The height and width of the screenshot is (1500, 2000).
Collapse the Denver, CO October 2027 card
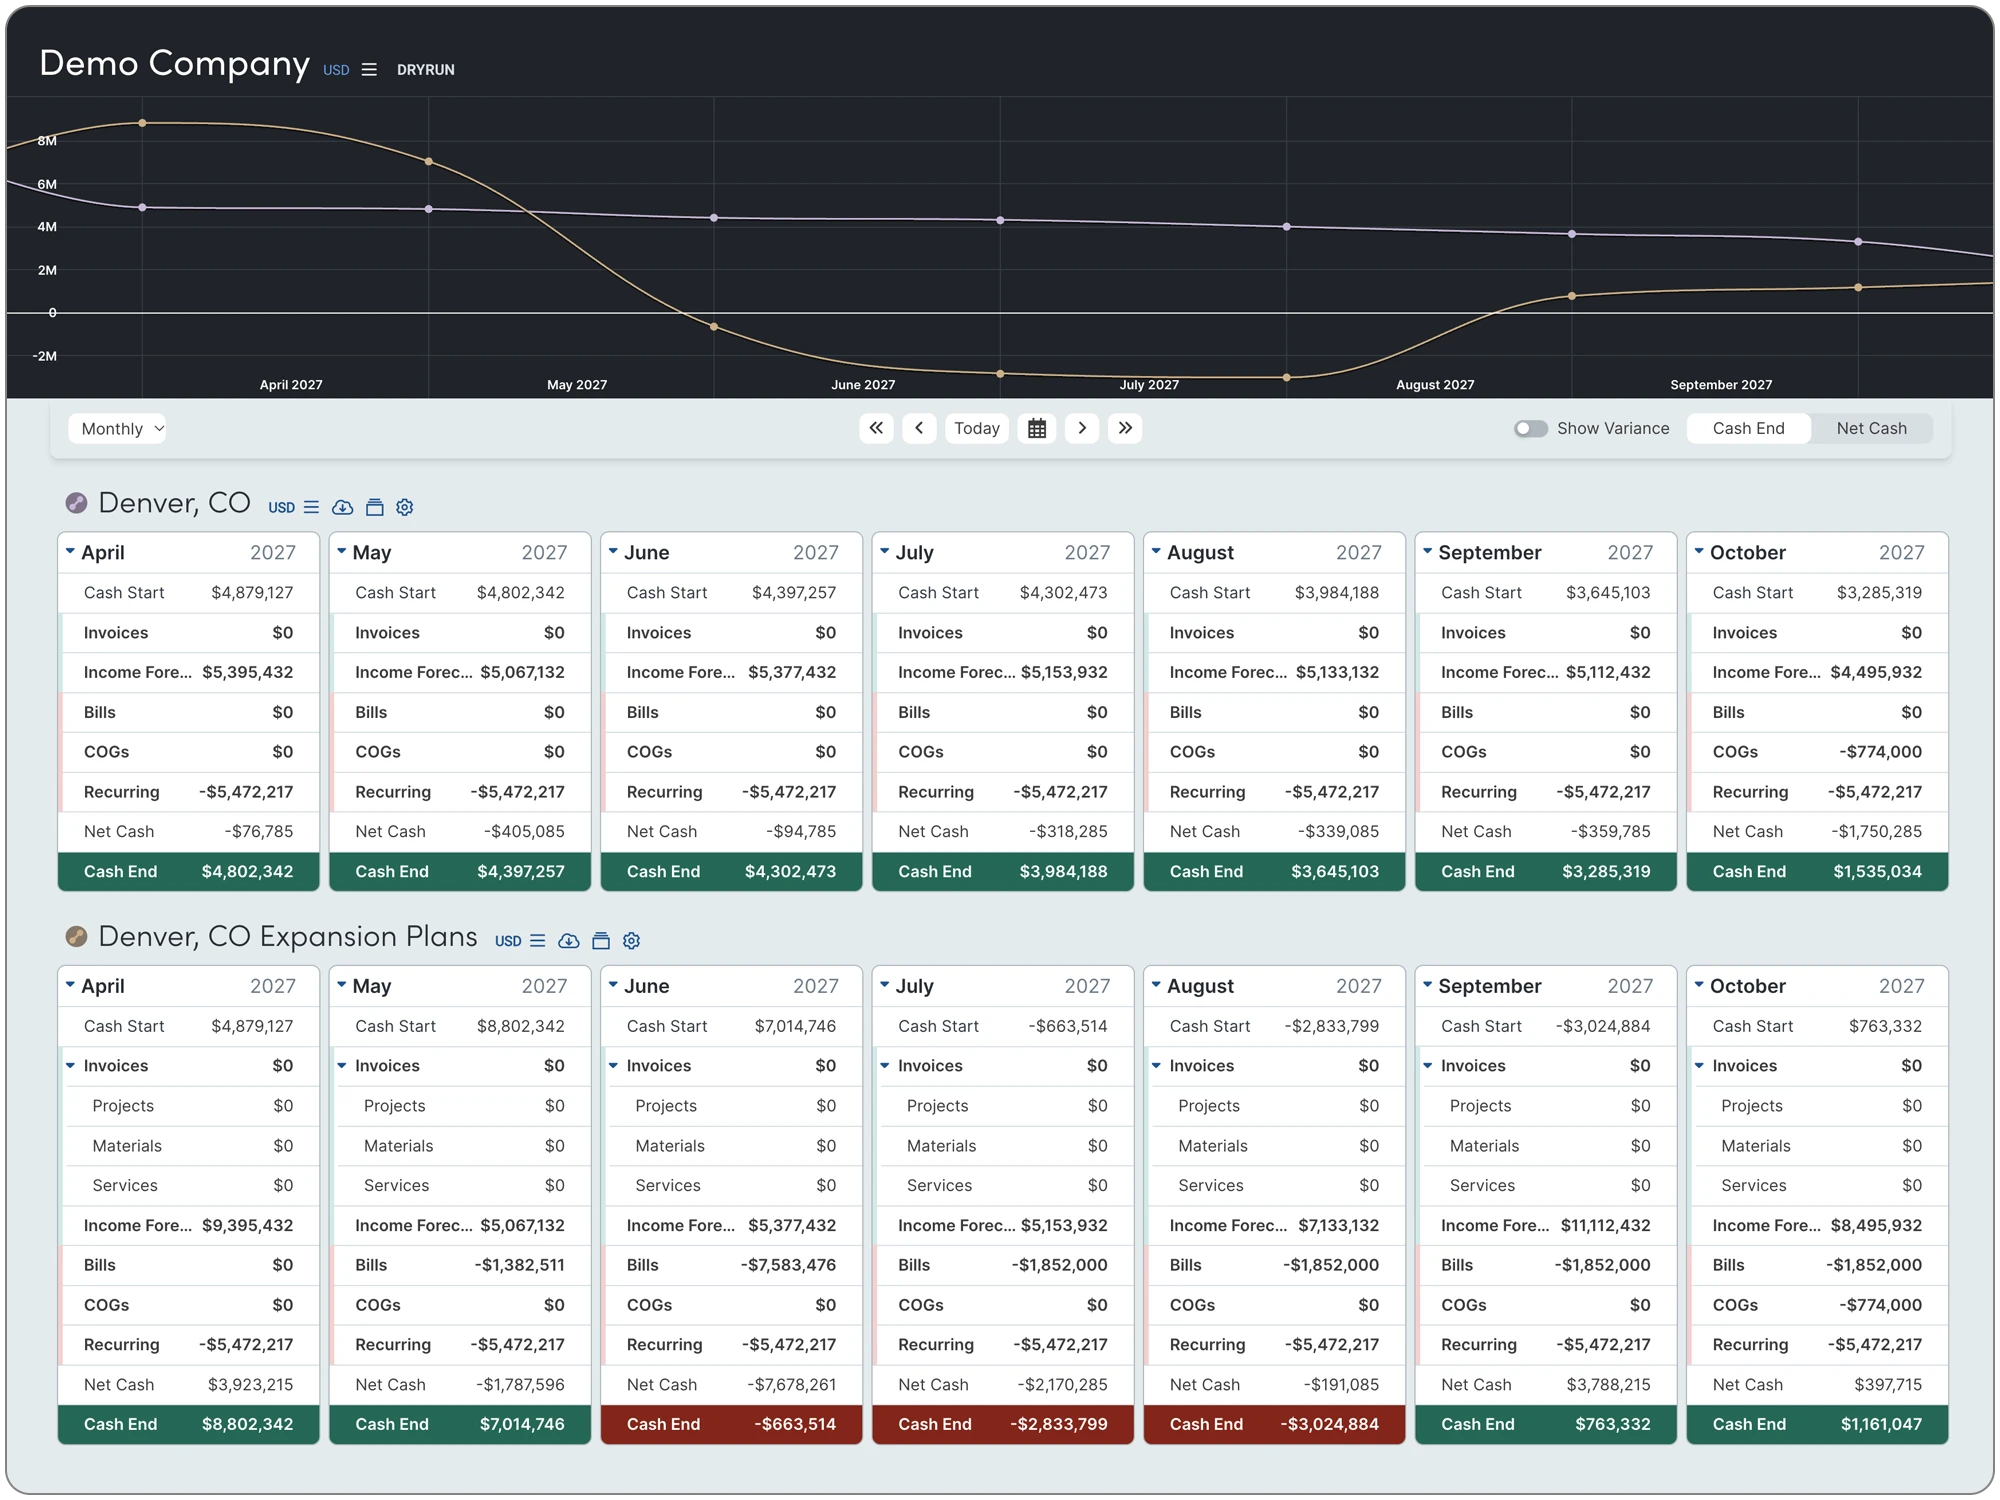coord(1699,552)
